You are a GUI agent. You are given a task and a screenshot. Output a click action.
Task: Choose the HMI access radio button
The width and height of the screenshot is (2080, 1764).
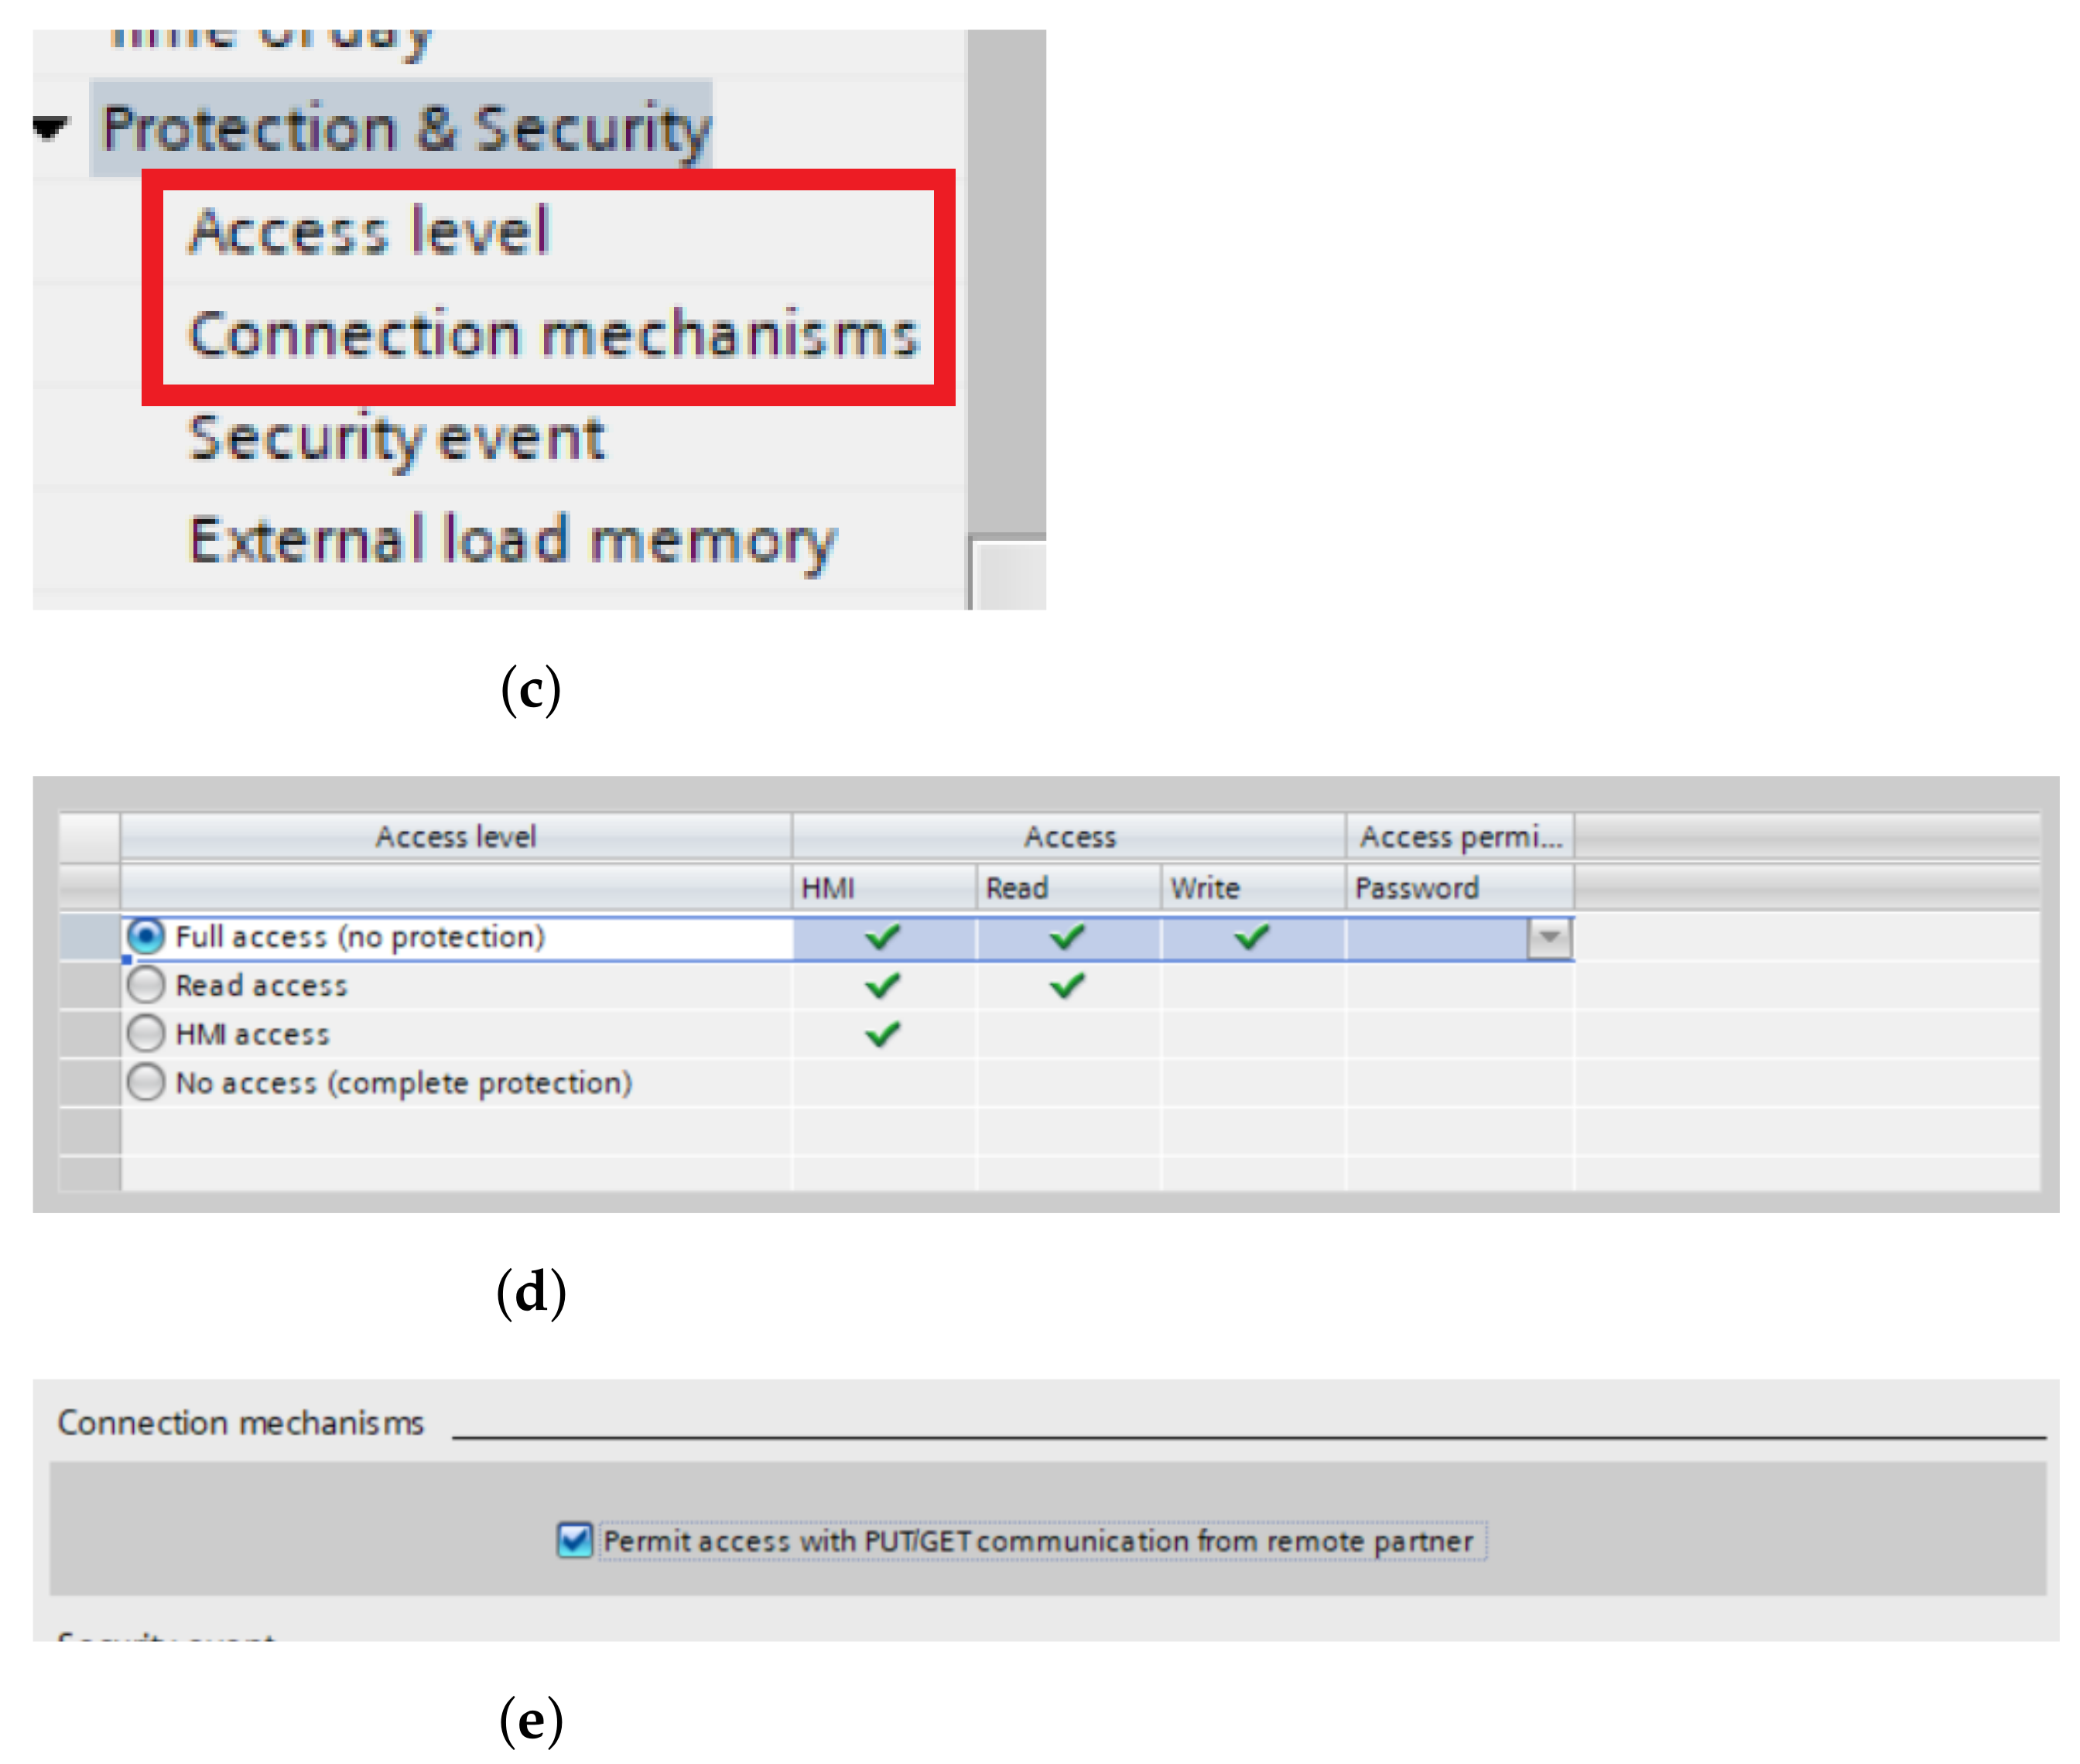coord(146,1034)
